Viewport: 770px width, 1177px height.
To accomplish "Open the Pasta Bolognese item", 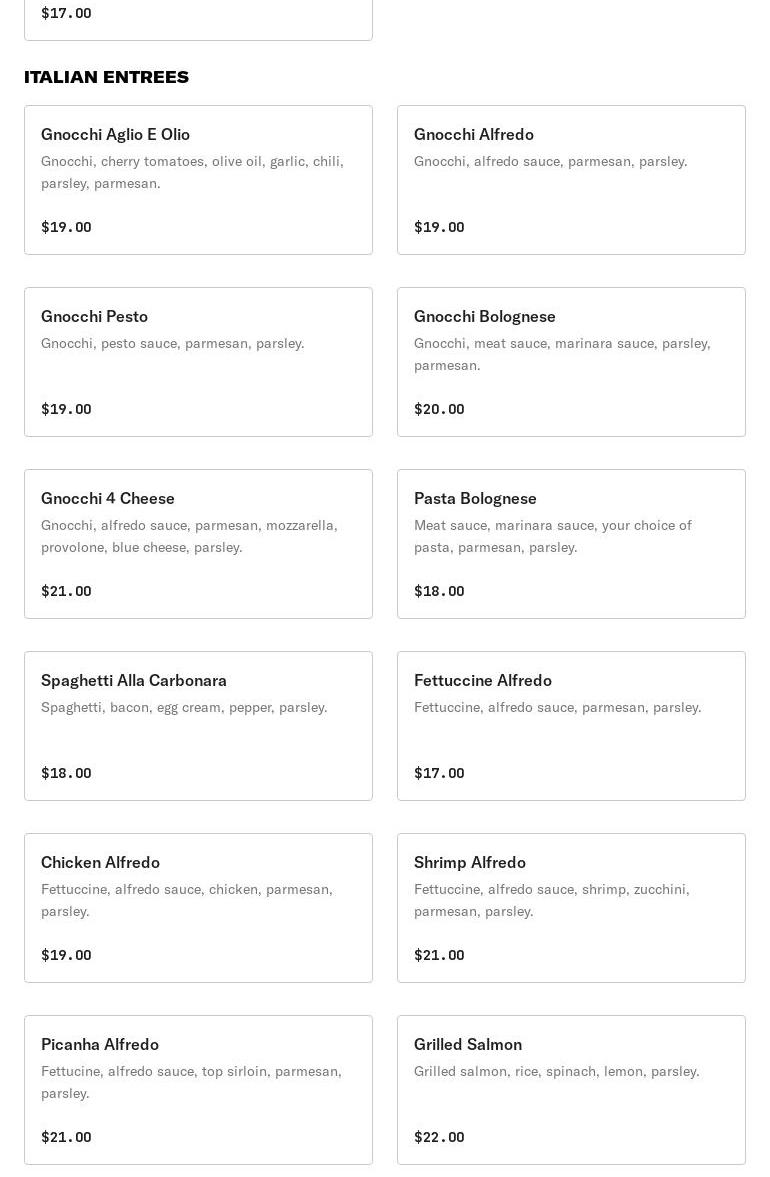I will pos(571,544).
